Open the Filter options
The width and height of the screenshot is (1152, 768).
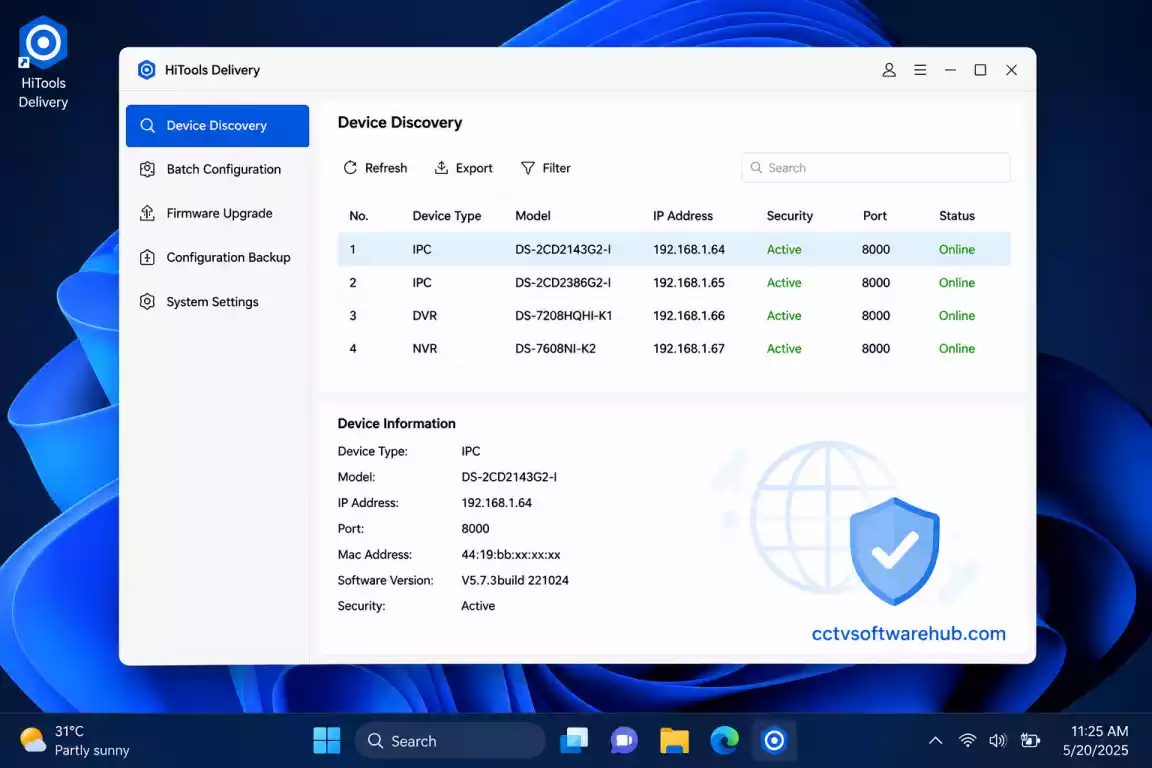tap(546, 168)
